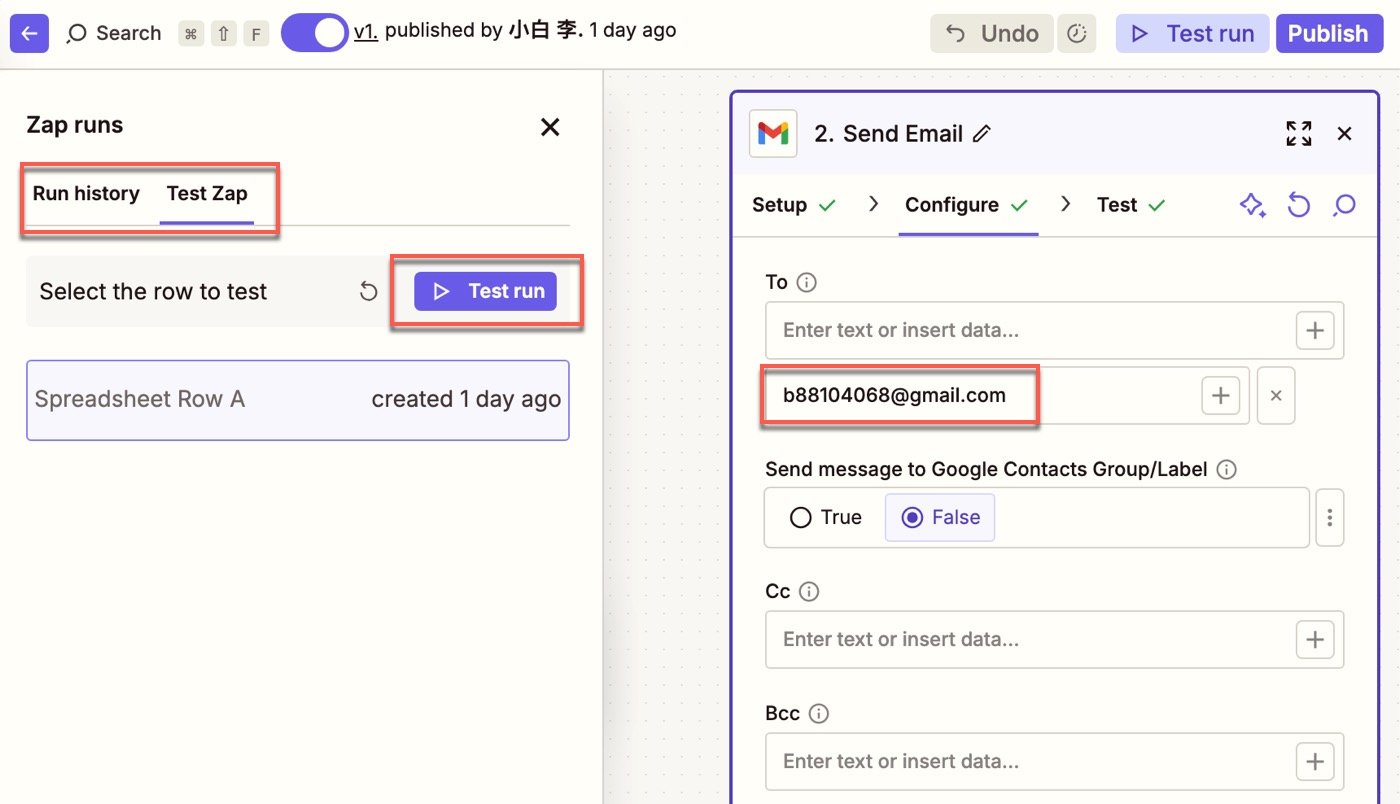Open the Test tab in step editor
This screenshot has height=804, width=1400.
(1131, 205)
